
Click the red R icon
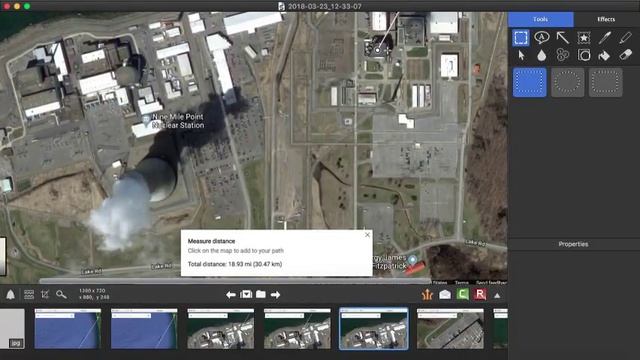(480, 294)
